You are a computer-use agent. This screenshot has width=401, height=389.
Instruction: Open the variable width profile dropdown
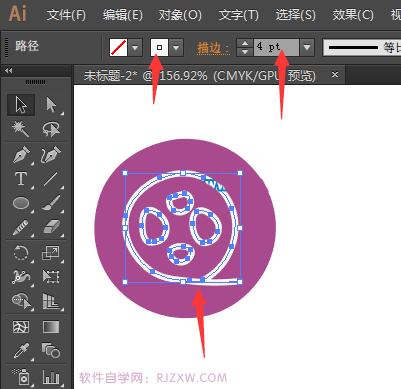[363, 47]
